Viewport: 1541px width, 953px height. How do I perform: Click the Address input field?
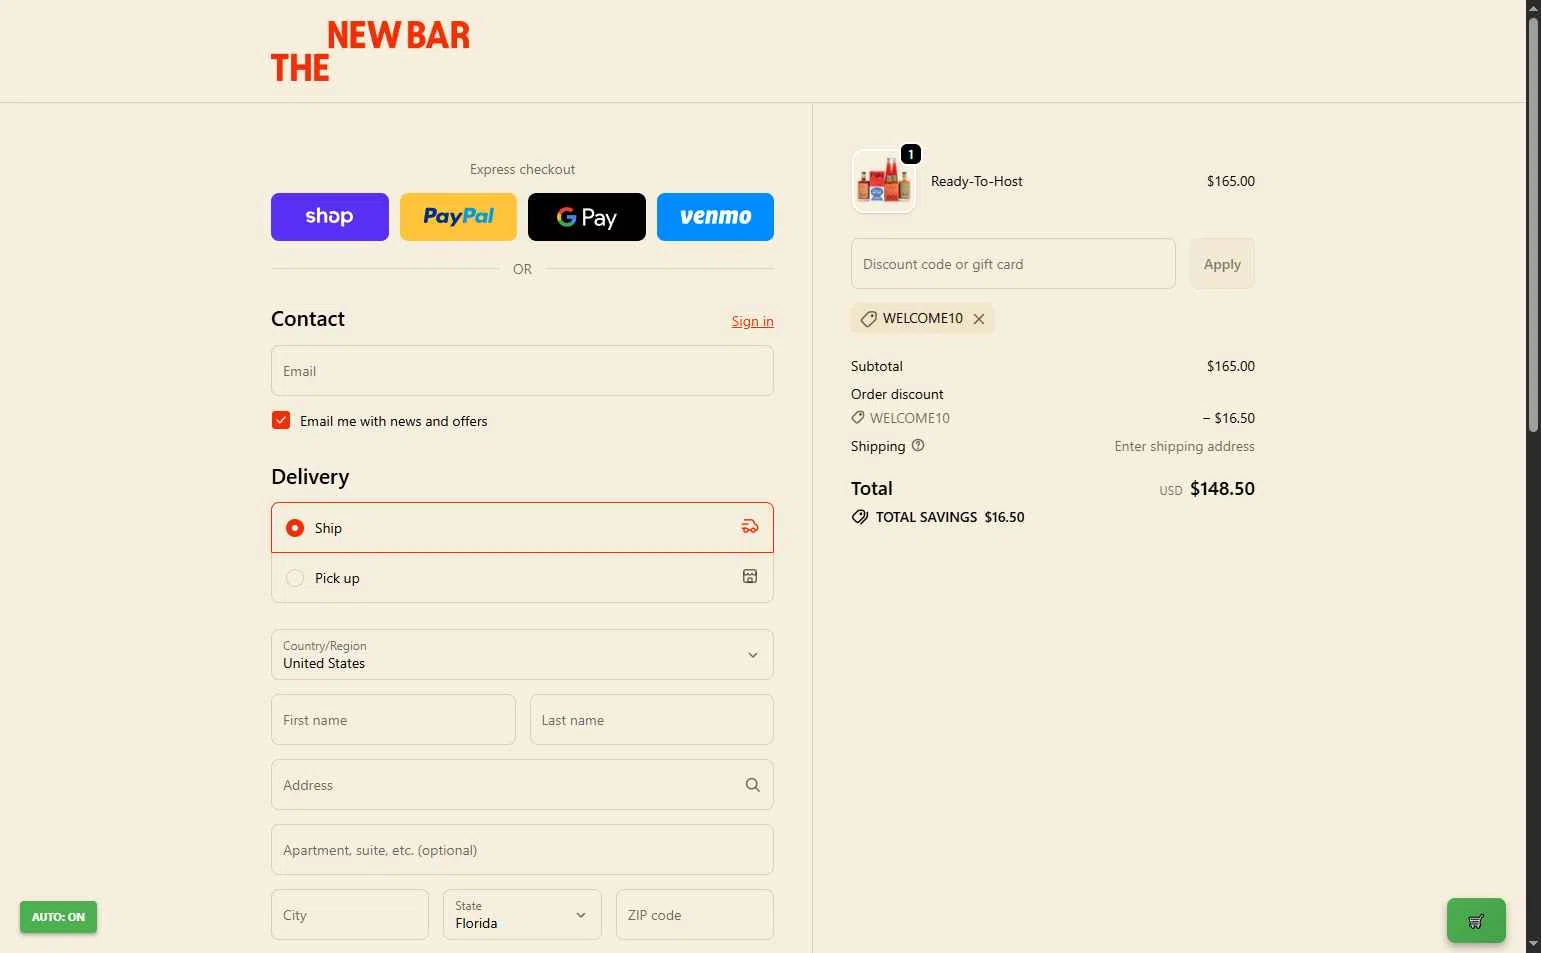(x=522, y=785)
